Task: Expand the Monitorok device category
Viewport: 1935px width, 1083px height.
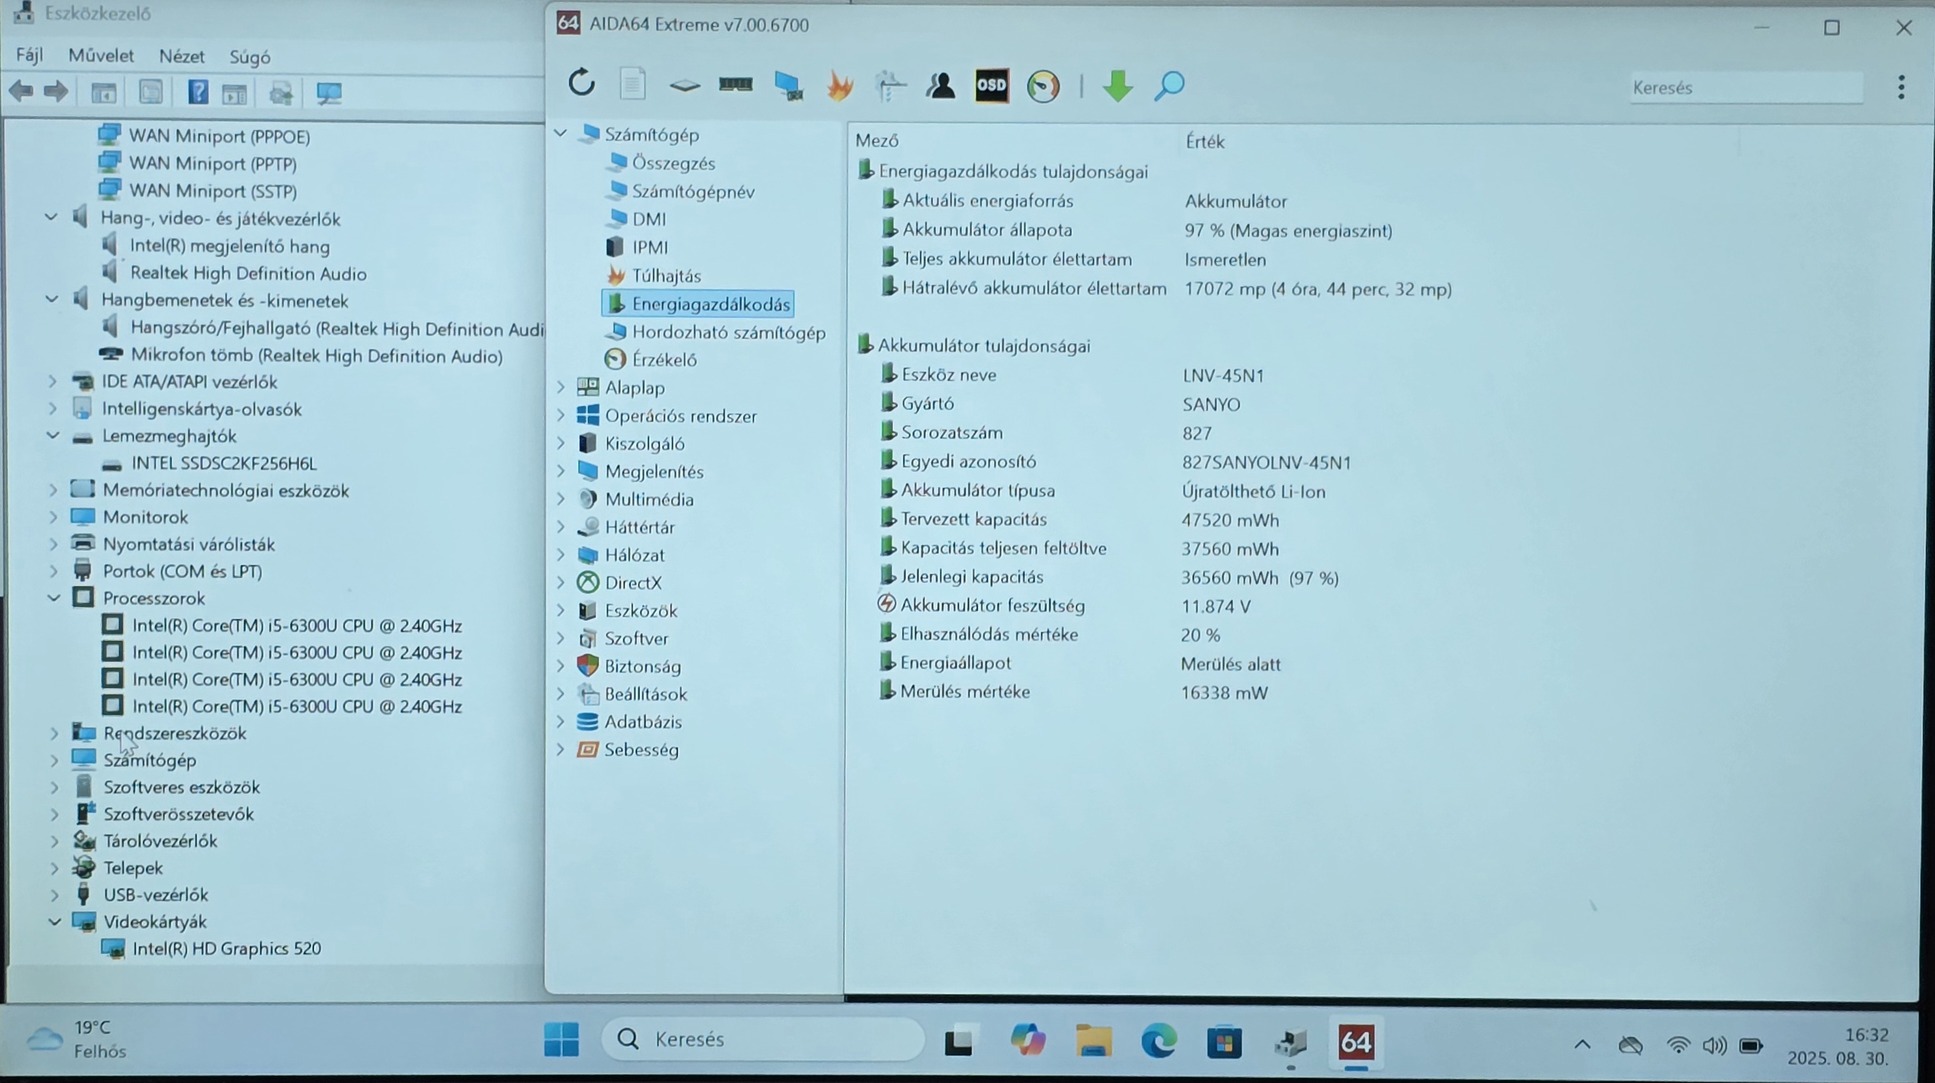Action: (54, 517)
